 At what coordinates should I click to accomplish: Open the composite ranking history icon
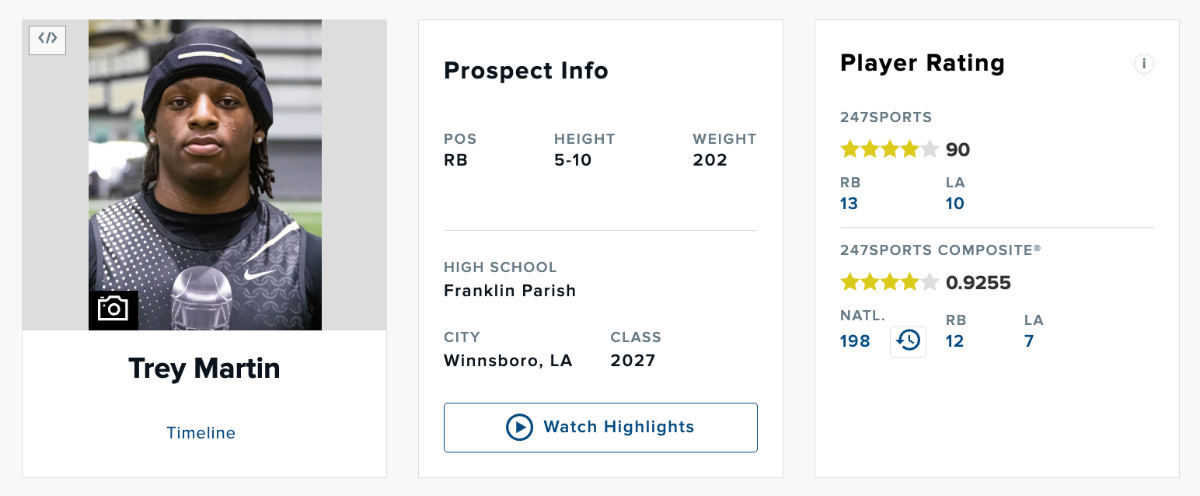click(908, 341)
